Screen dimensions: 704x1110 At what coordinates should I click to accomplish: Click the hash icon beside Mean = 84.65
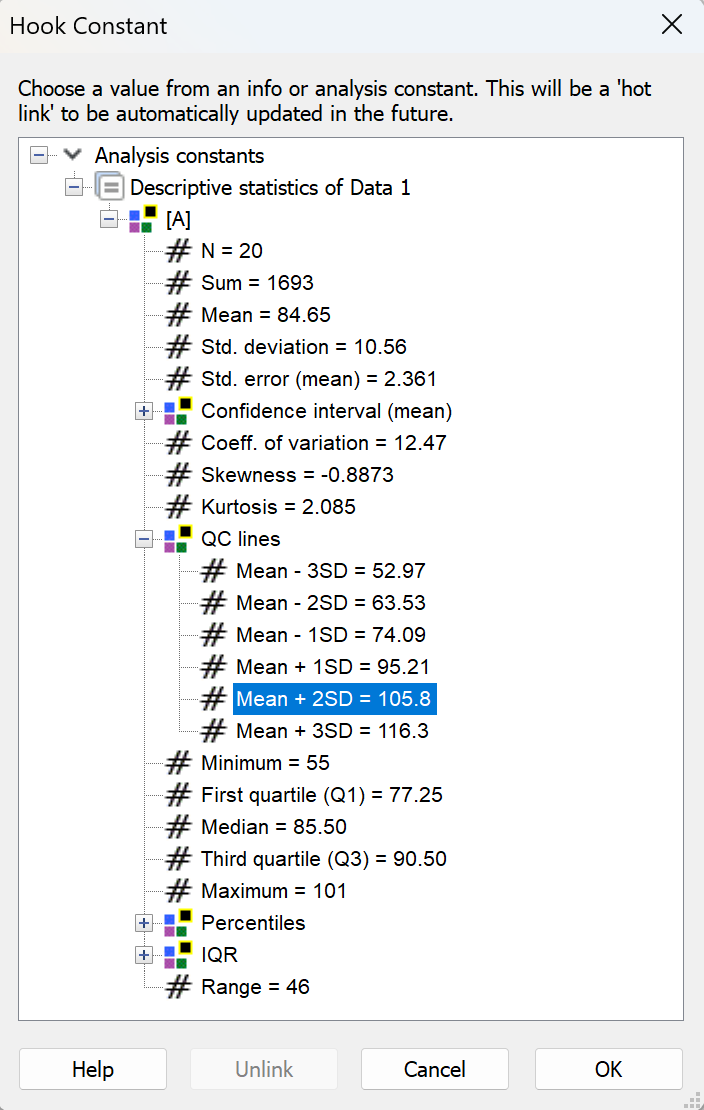(178, 315)
